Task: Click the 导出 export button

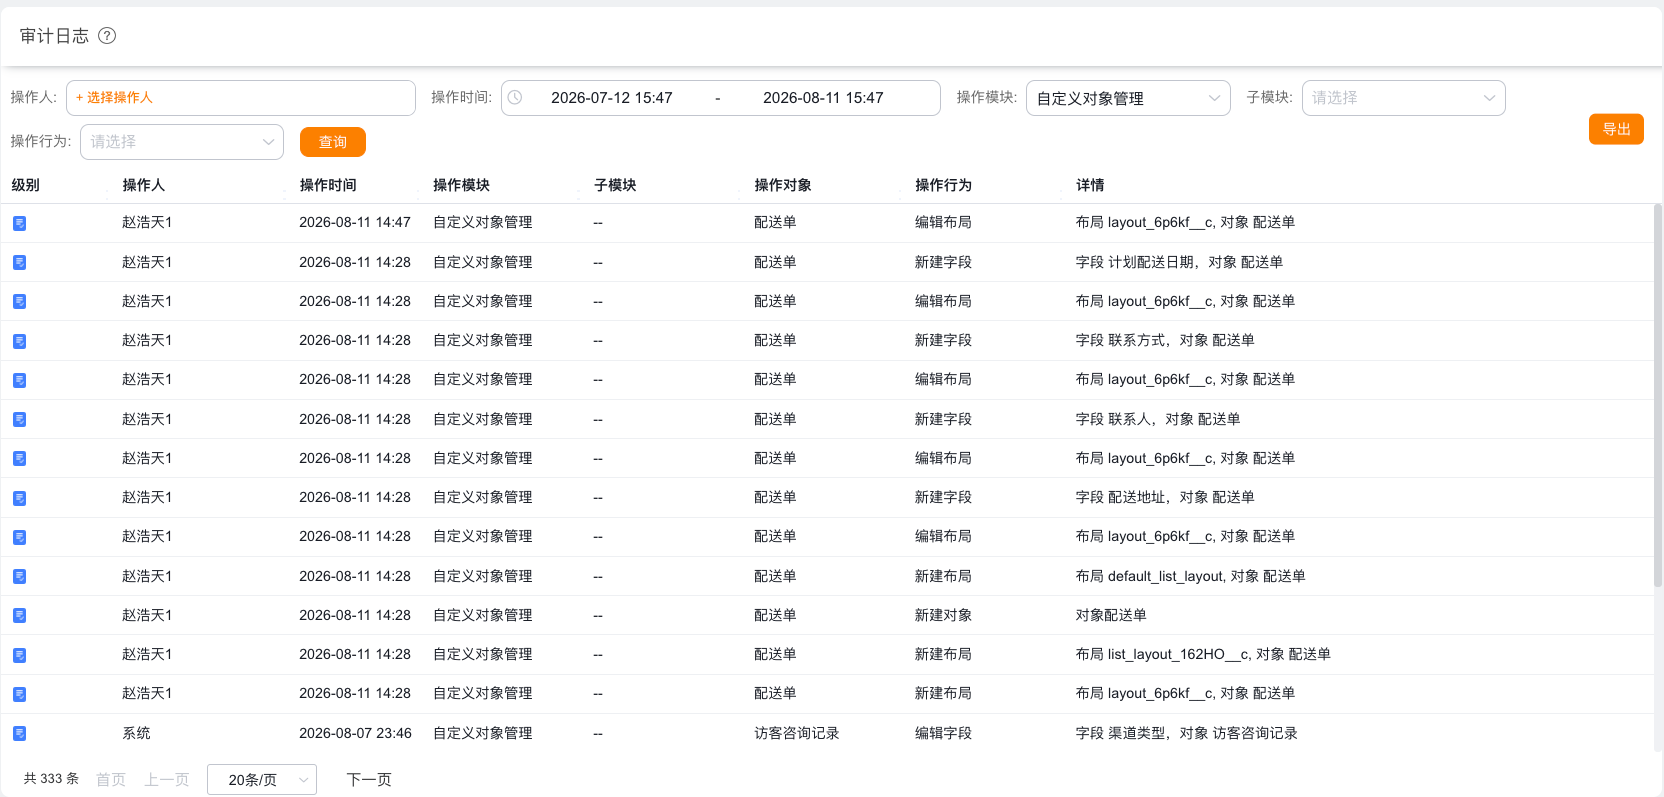Action: (x=1616, y=129)
